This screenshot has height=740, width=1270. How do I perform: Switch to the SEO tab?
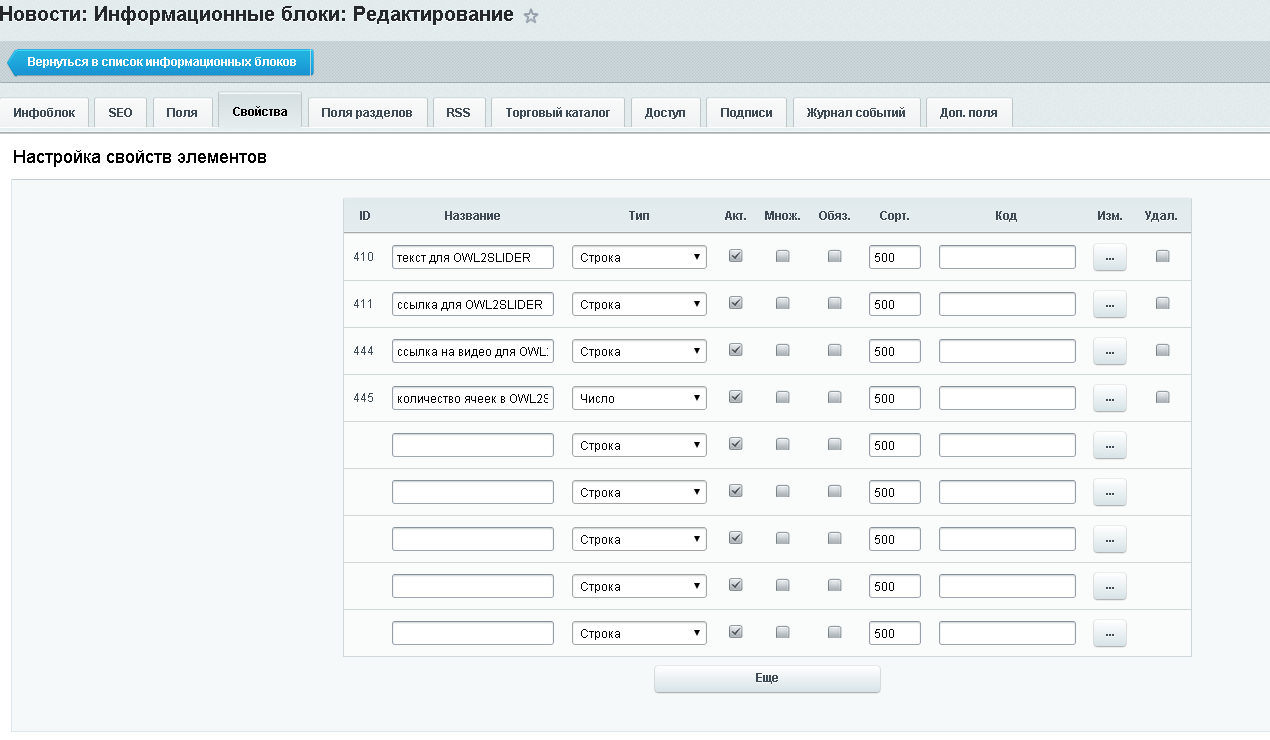pyautogui.click(x=120, y=113)
